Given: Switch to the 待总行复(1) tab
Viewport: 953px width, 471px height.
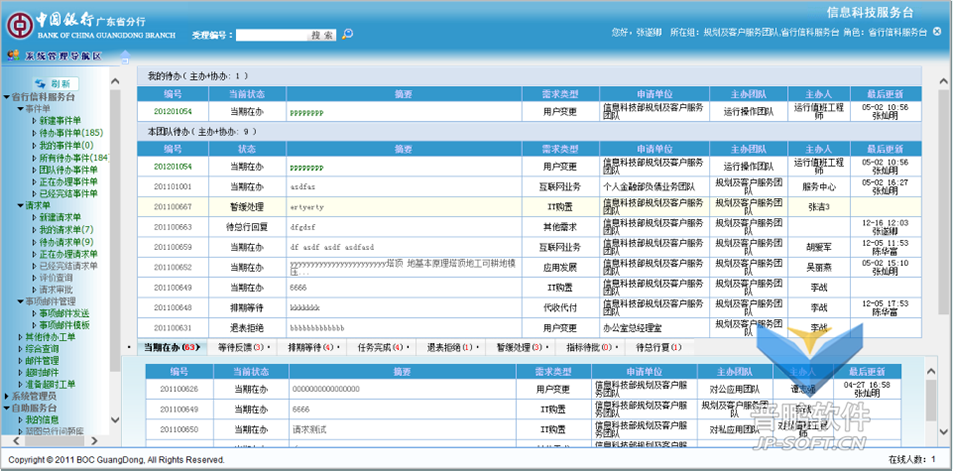Looking at the screenshot, I should 658,348.
